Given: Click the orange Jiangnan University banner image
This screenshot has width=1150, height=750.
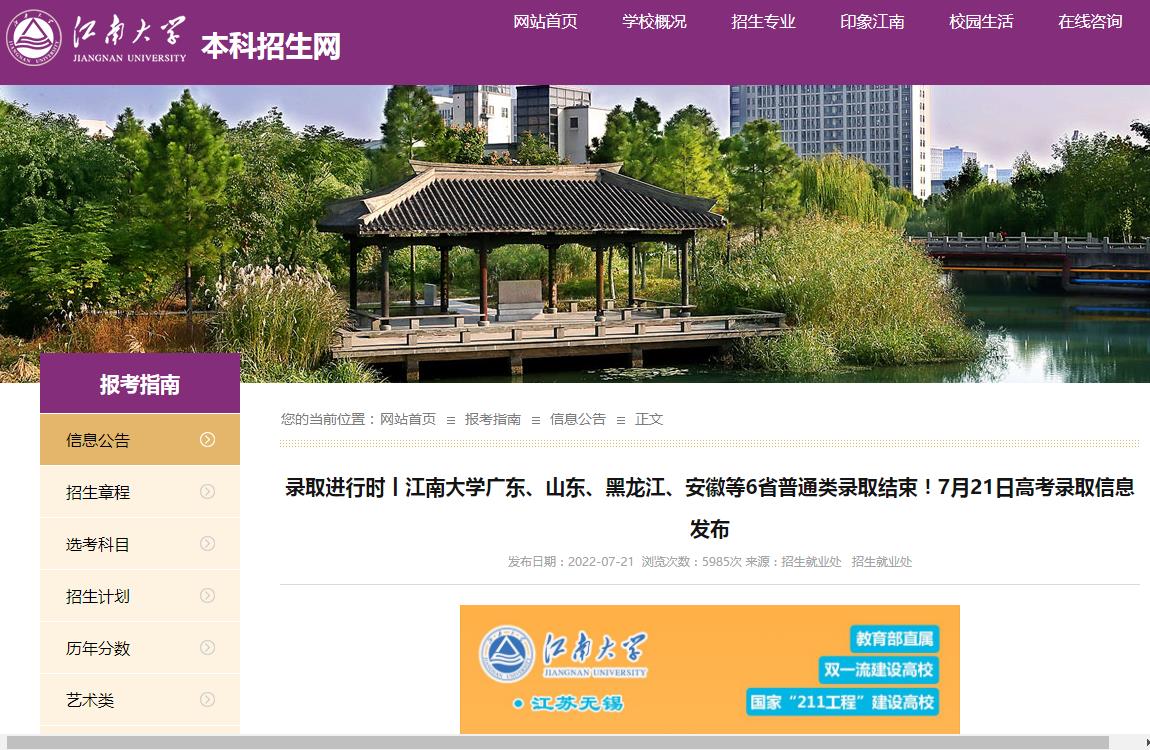Looking at the screenshot, I should click(x=709, y=669).
